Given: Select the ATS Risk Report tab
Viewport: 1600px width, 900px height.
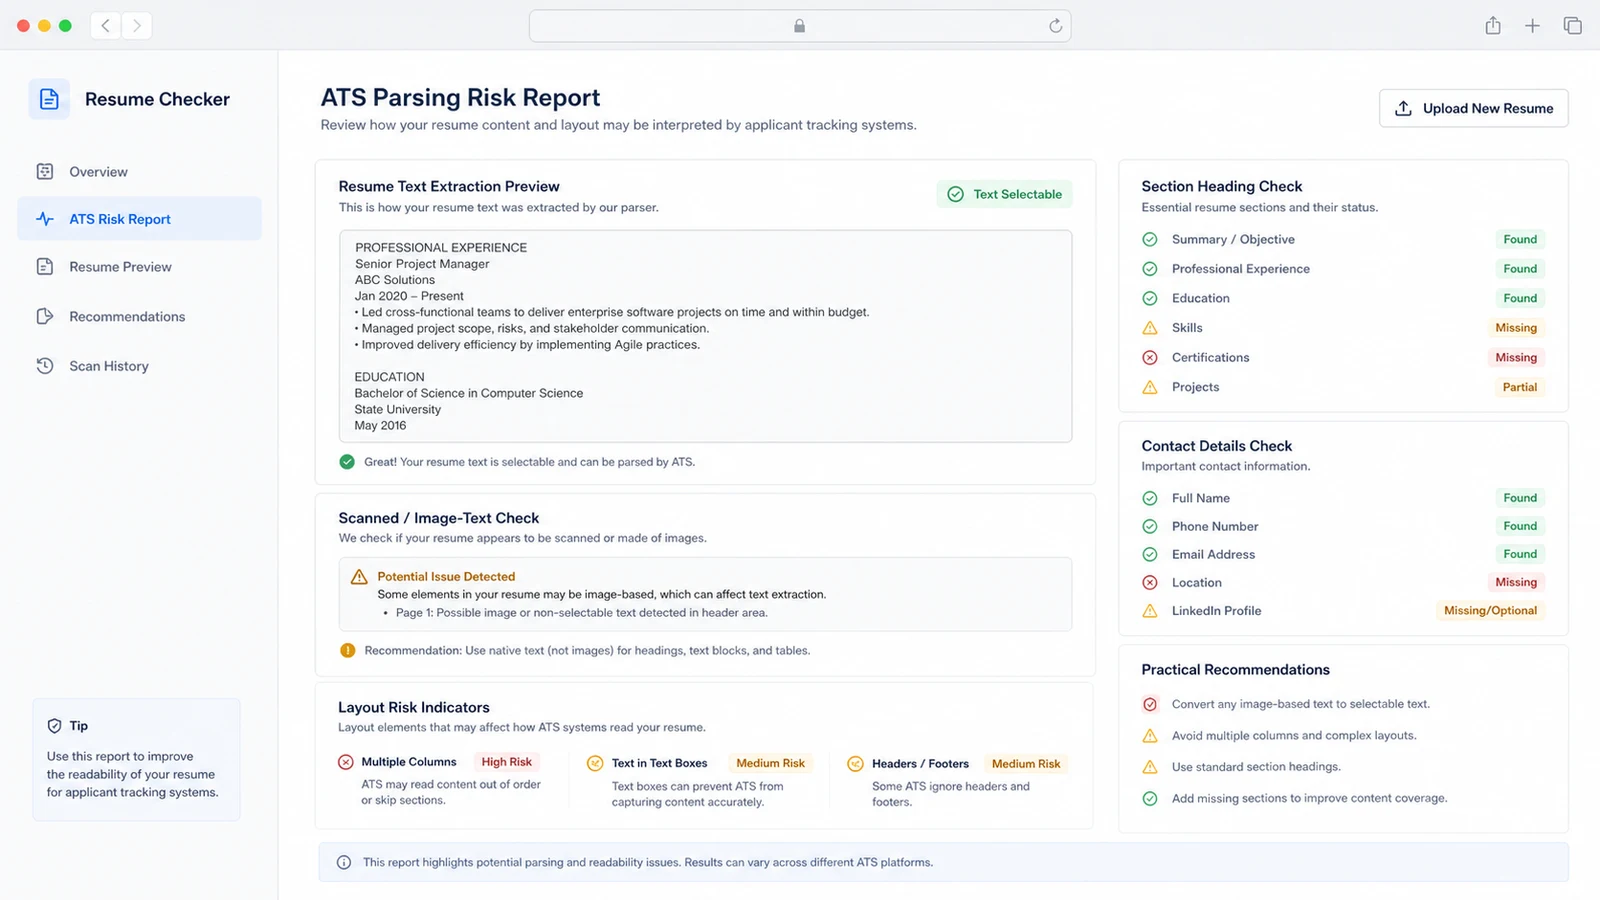Looking at the screenshot, I should coord(139,219).
